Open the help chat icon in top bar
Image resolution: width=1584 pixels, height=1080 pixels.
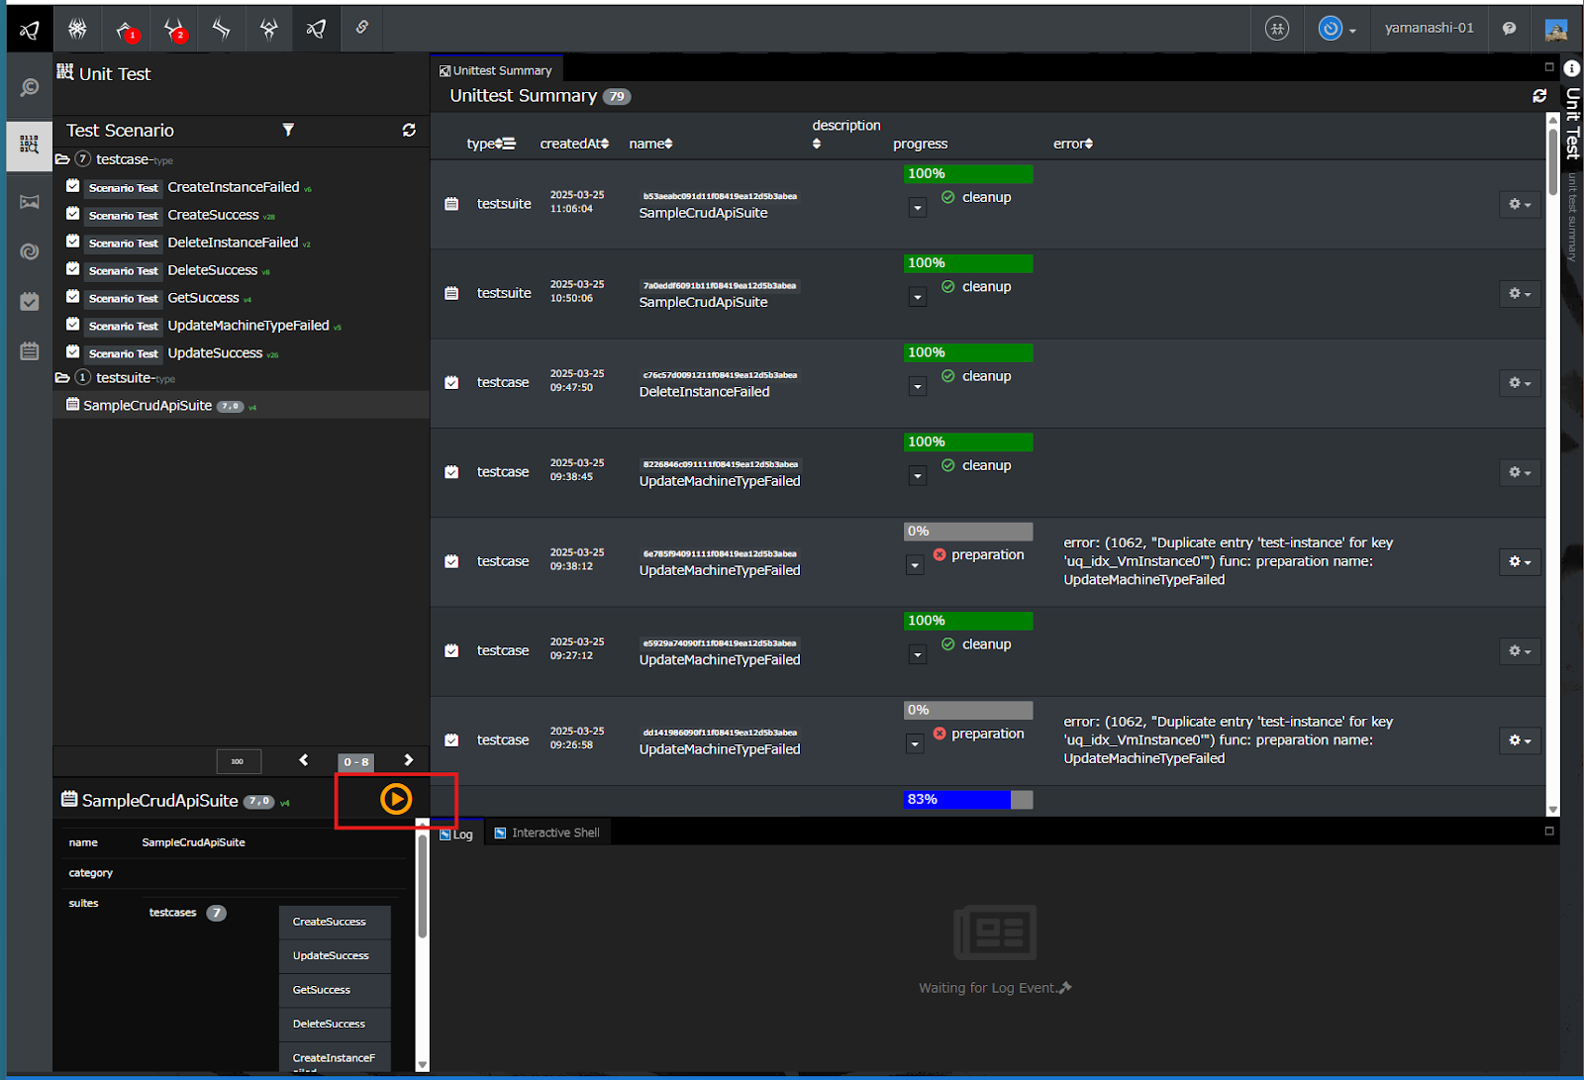(x=1509, y=28)
